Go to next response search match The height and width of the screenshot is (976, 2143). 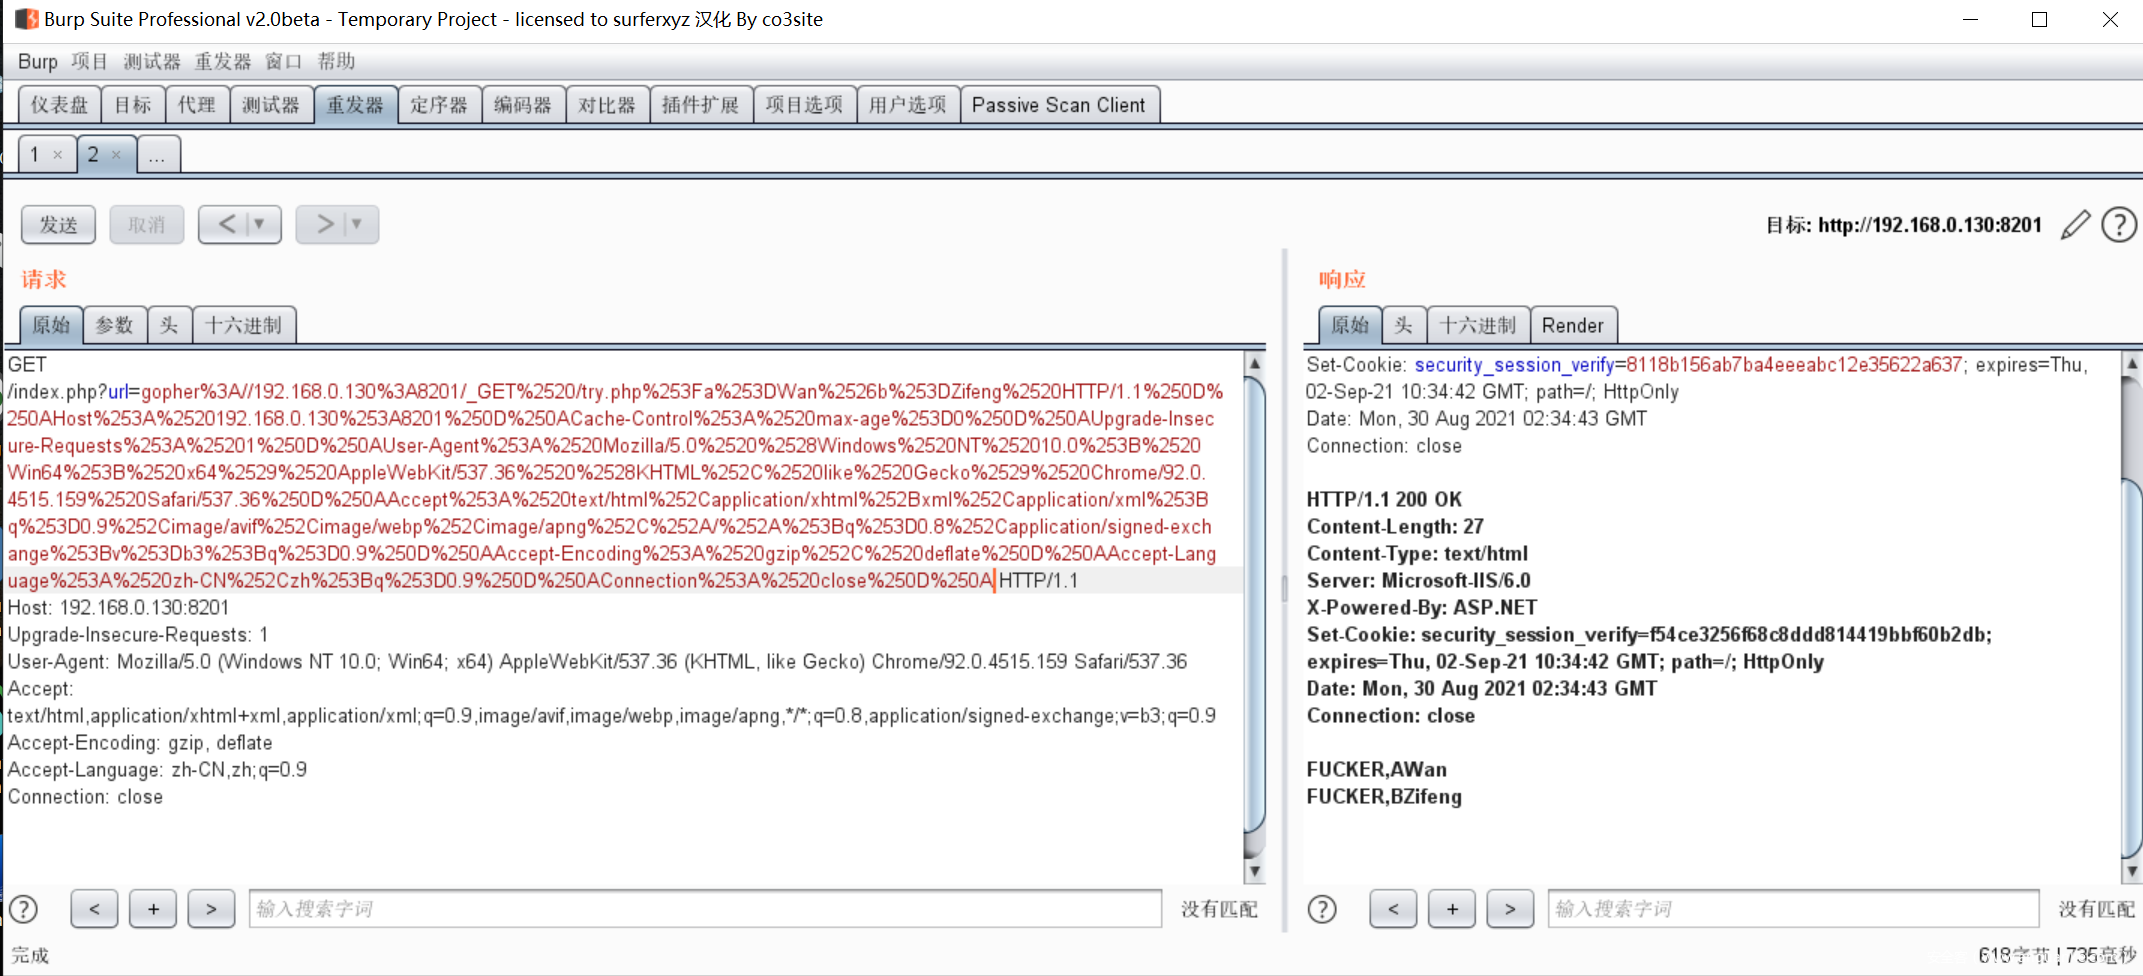(x=1510, y=909)
